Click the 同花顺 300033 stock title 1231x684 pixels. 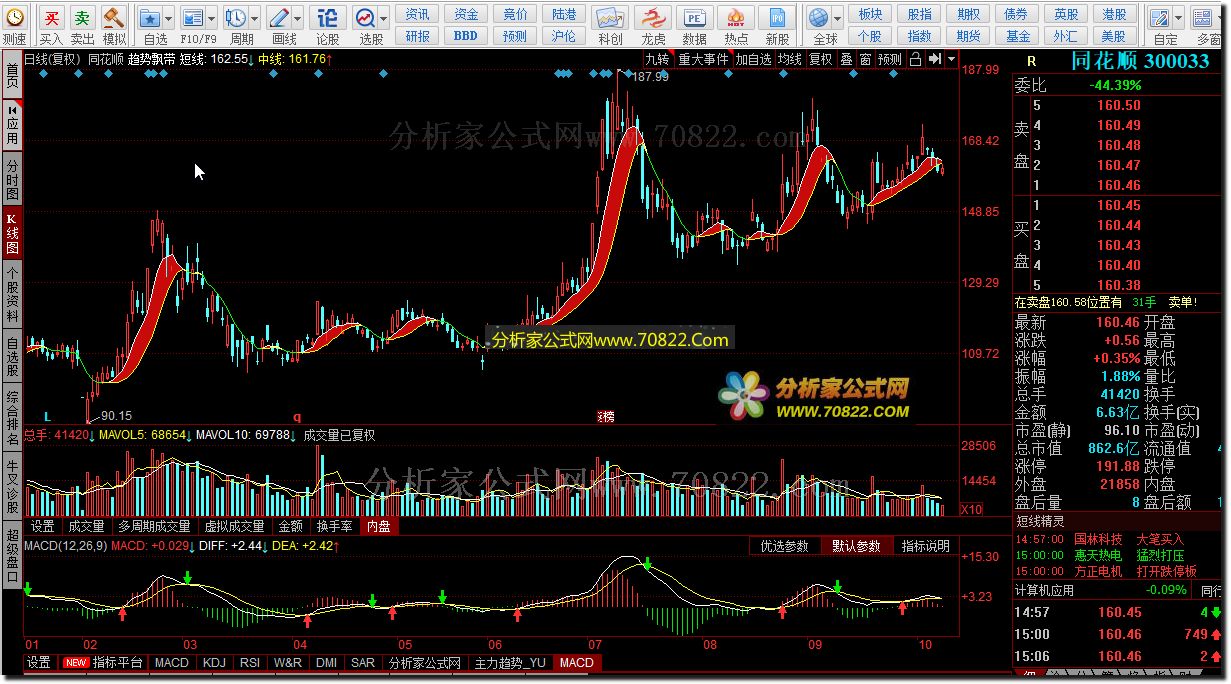tap(1140, 61)
